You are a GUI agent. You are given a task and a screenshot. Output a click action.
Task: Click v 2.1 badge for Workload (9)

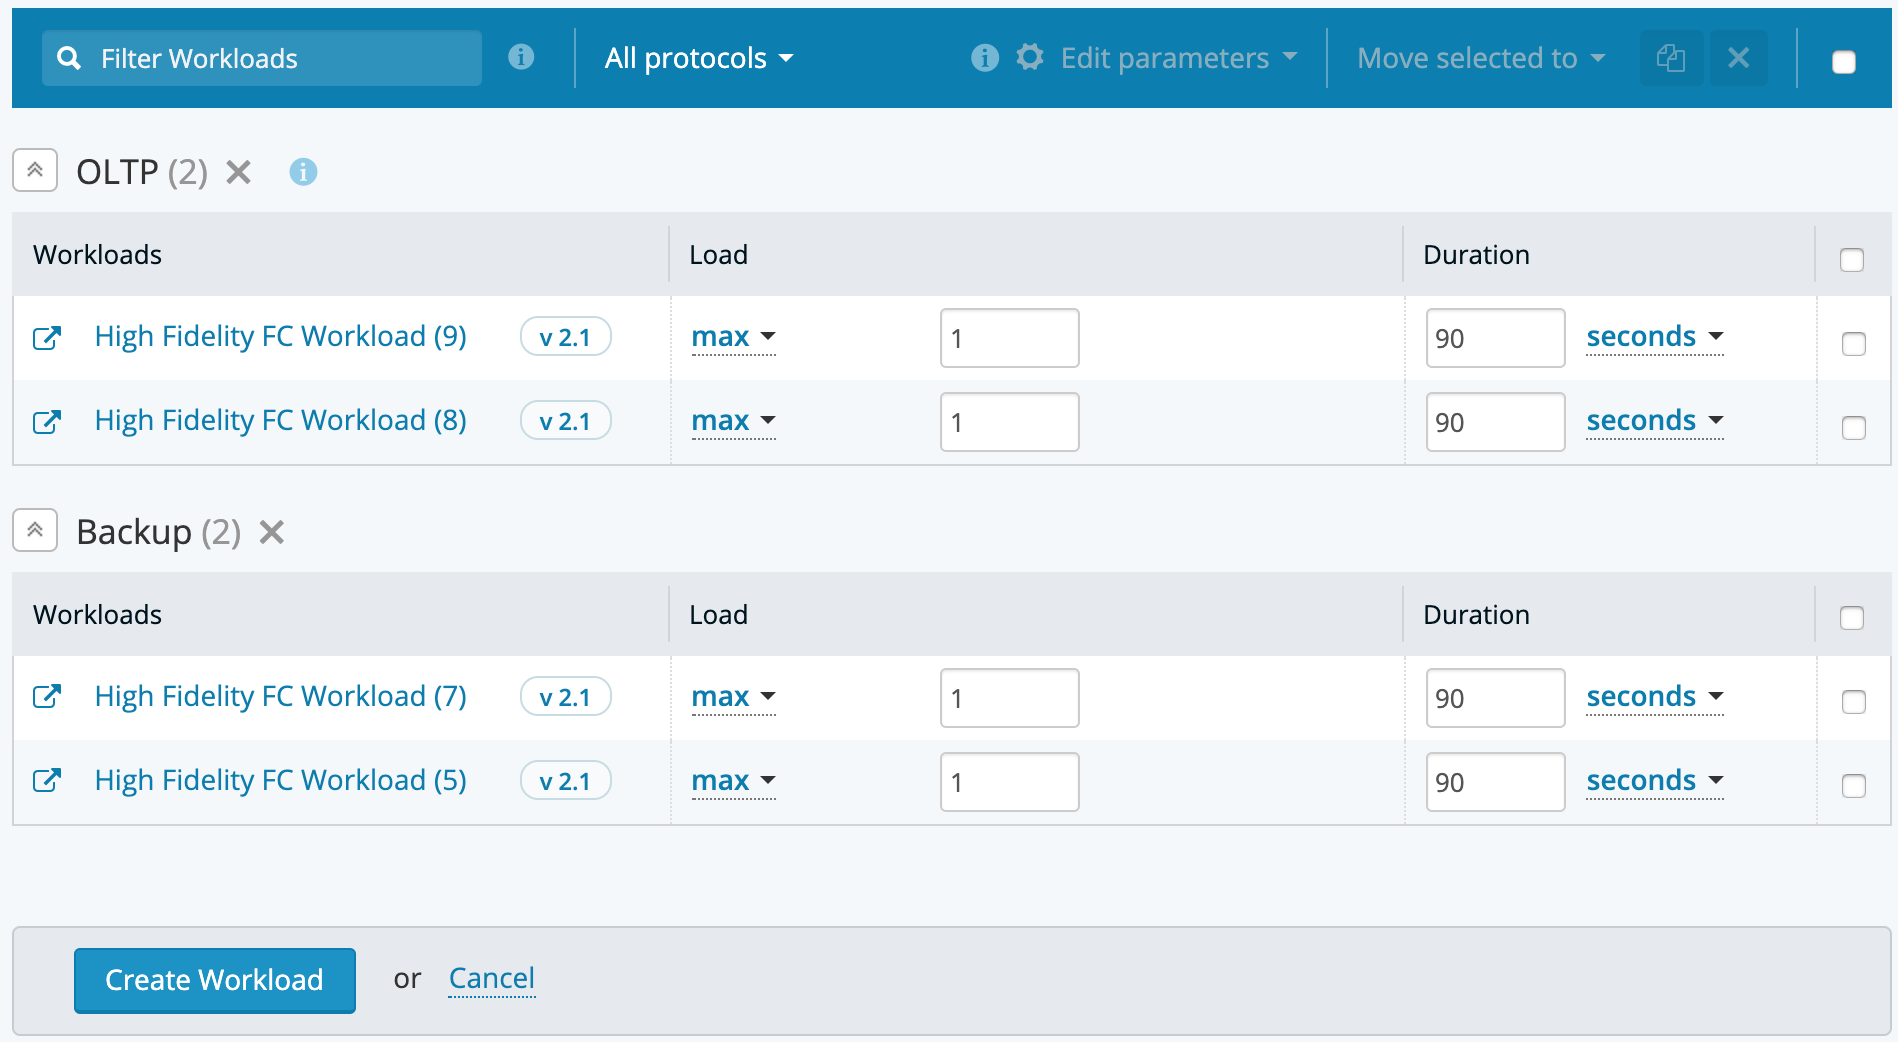pos(565,337)
